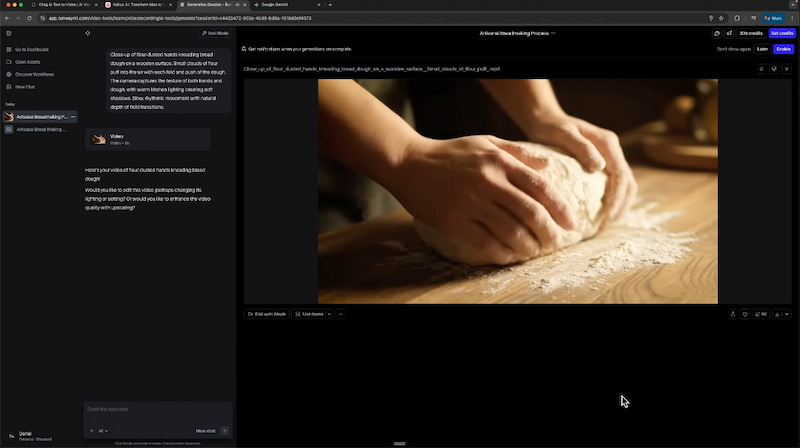
Task: Click the Describe your idea input field
Action: [x=157, y=409]
